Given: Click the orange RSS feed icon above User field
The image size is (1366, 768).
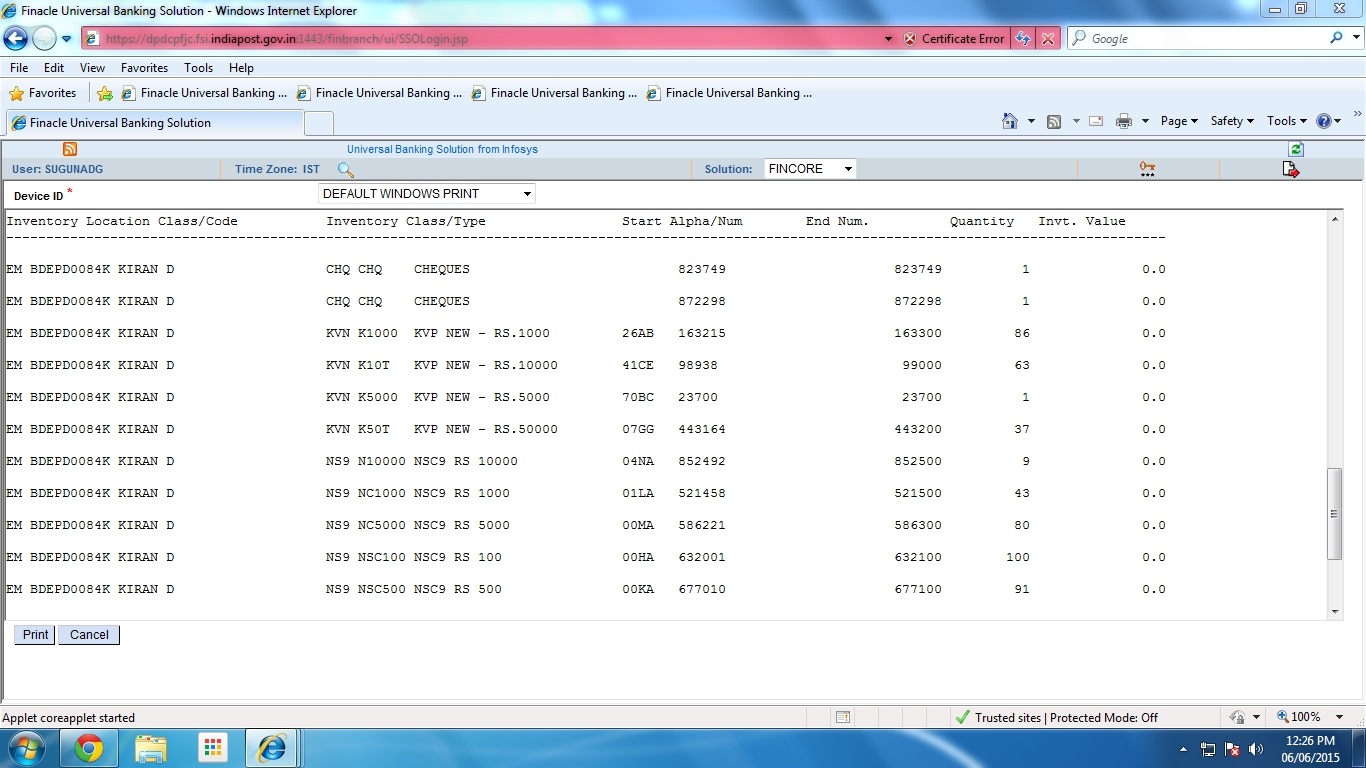Looking at the screenshot, I should point(69,148).
